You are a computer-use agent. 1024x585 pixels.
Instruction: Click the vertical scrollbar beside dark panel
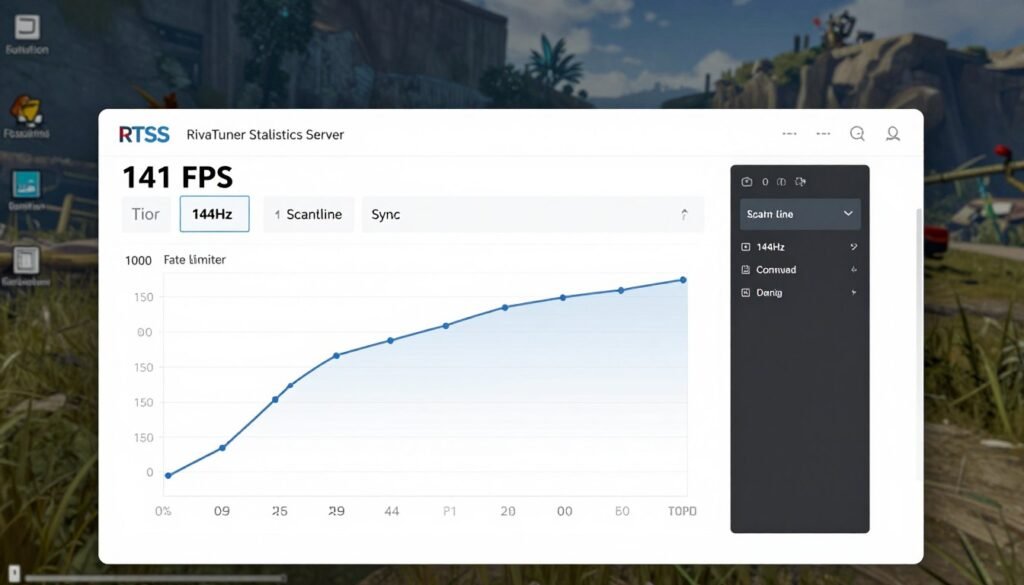[x=919, y=300]
